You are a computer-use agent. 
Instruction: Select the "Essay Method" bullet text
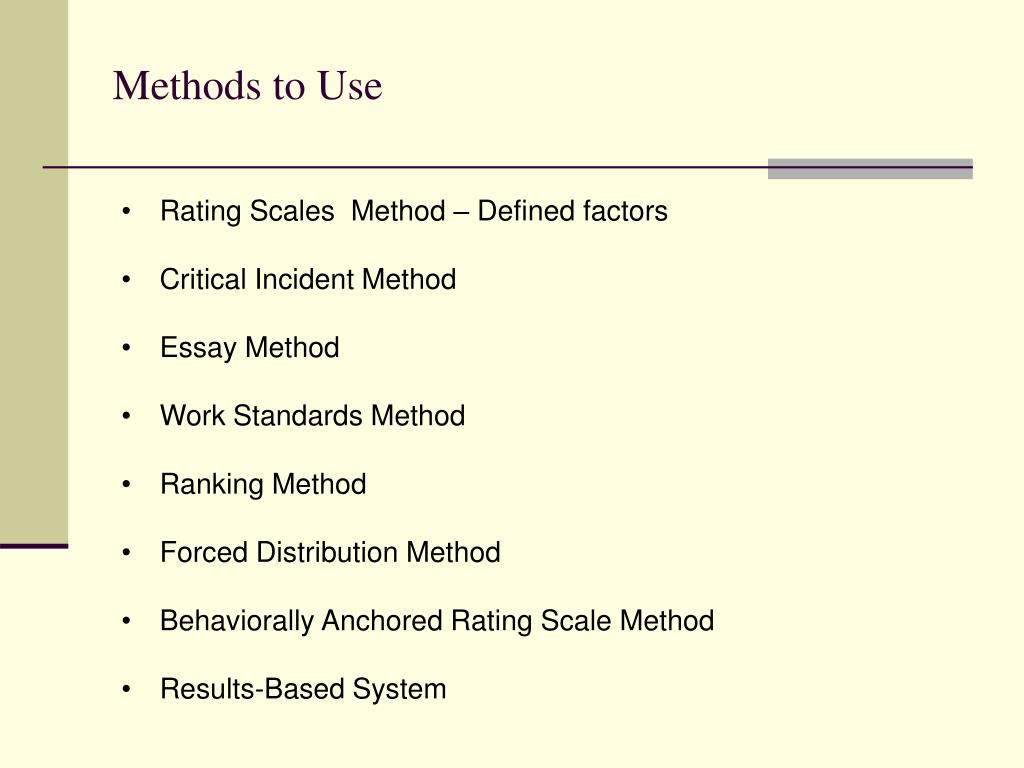249,348
